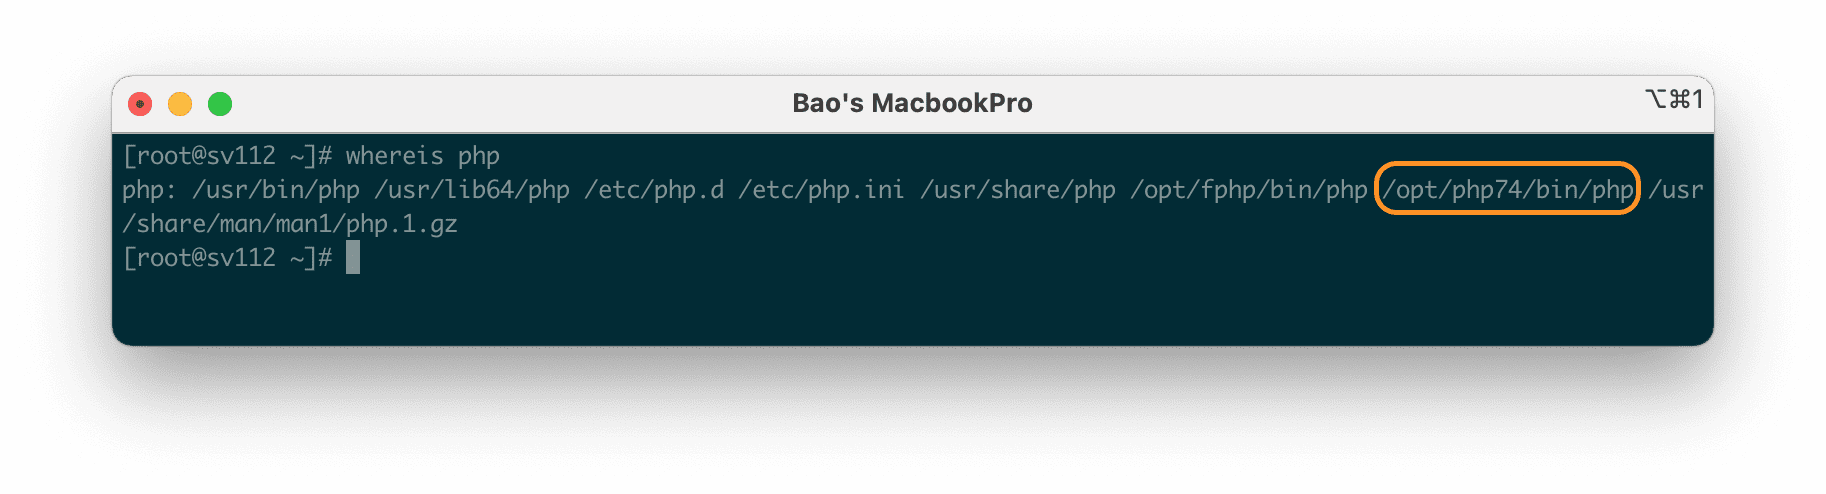Click the highlighted /opt/php74/bin/php path
This screenshot has height=494, width=1826.
1507,190
